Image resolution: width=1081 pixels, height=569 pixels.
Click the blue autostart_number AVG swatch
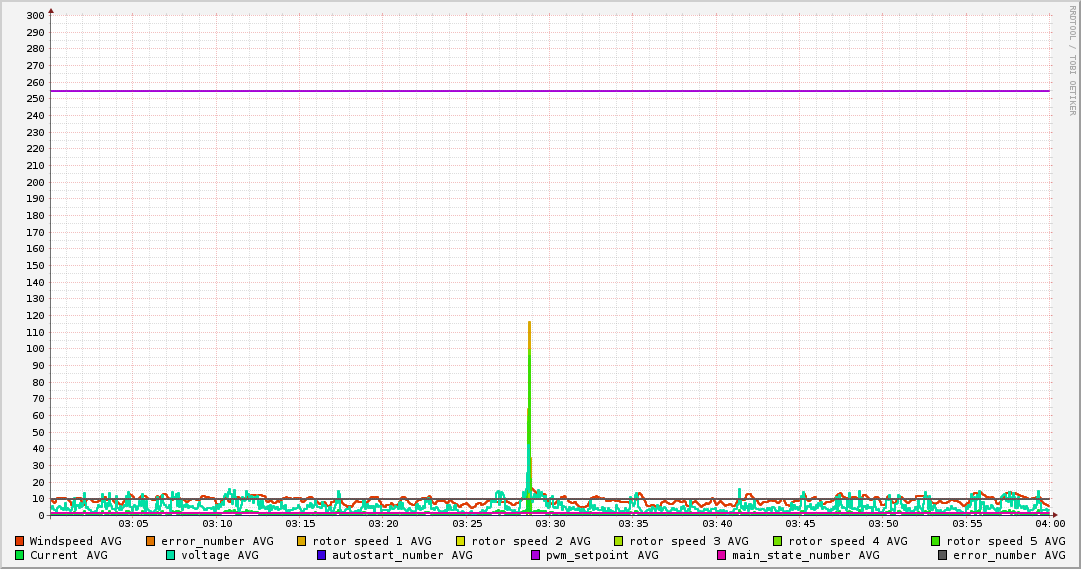point(321,555)
